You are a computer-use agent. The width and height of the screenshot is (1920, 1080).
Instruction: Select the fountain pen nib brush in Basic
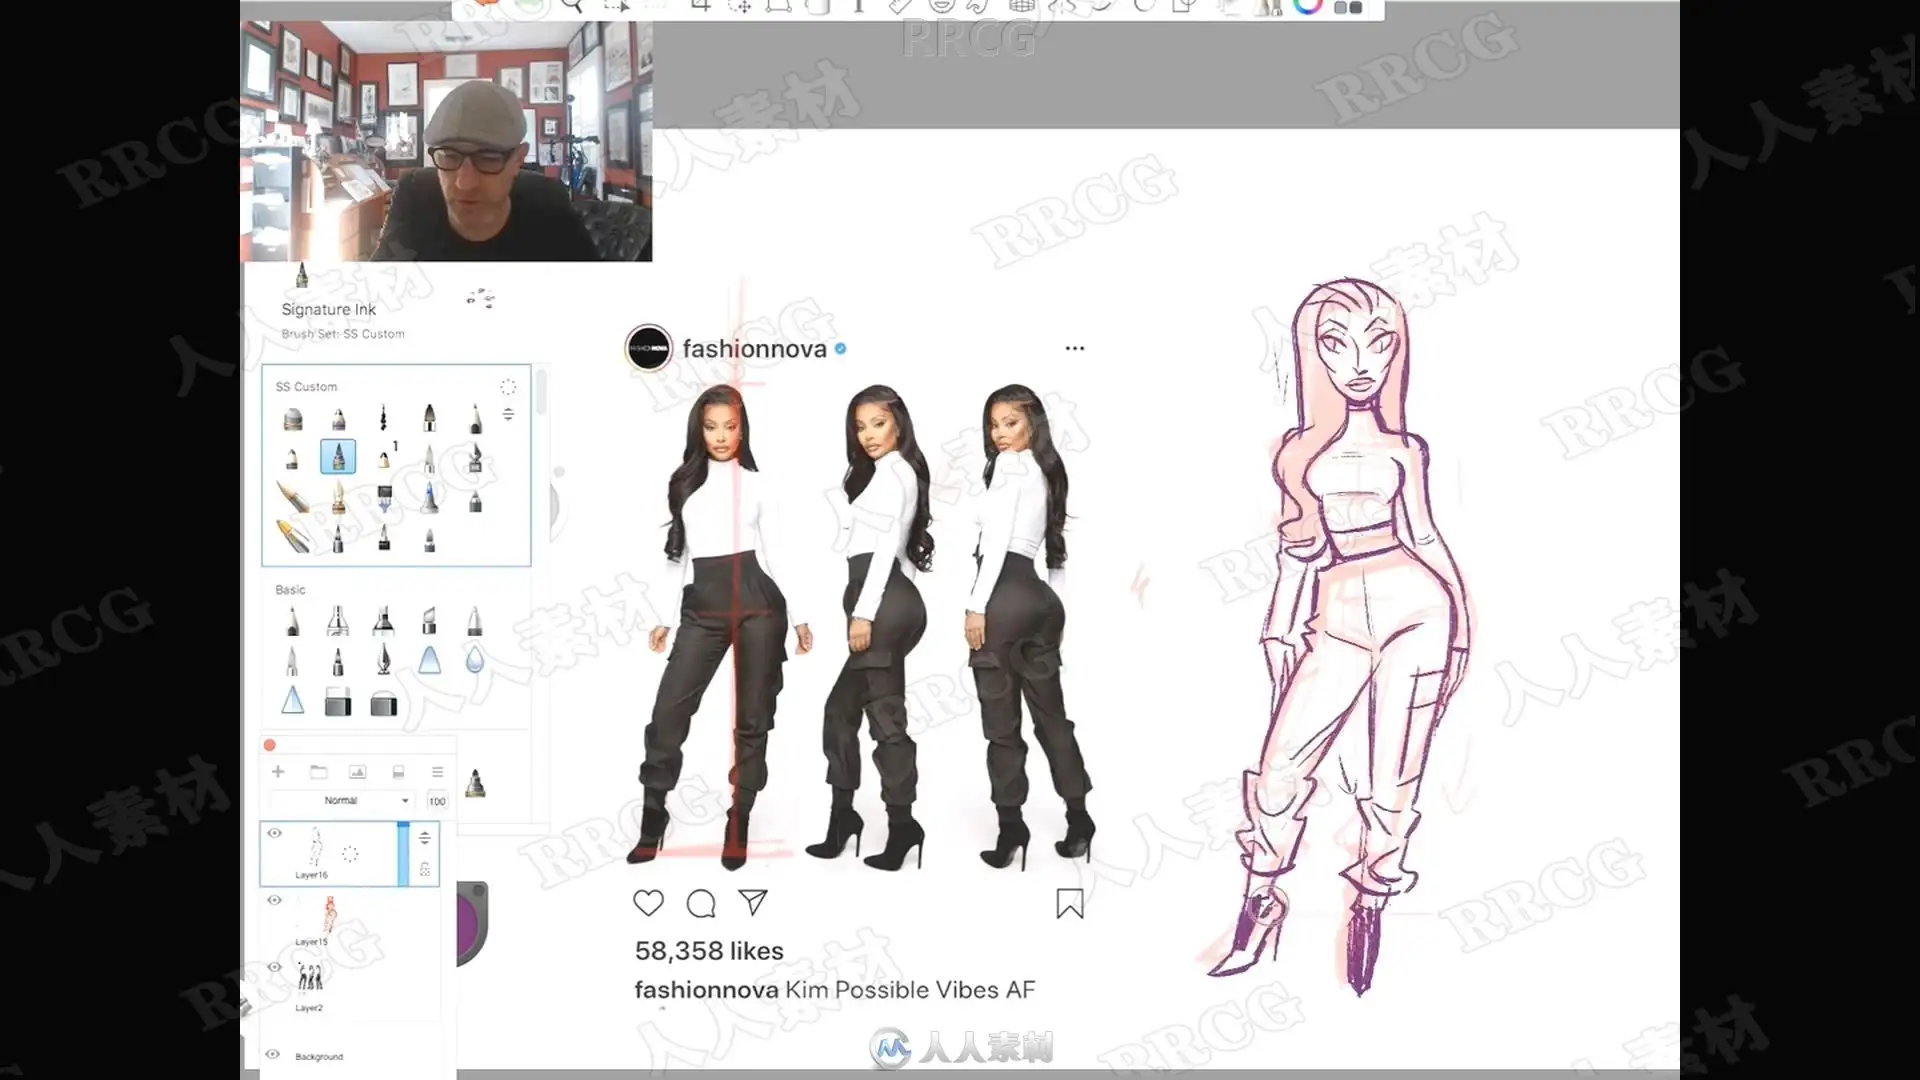384,660
